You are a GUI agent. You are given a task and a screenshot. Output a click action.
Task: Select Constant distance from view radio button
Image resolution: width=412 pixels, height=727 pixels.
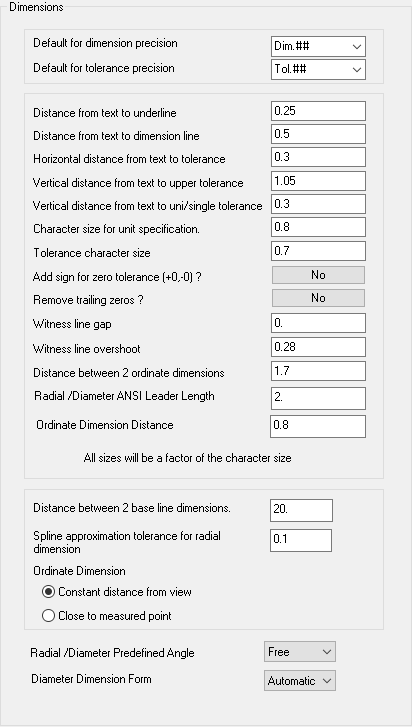click(x=48, y=592)
